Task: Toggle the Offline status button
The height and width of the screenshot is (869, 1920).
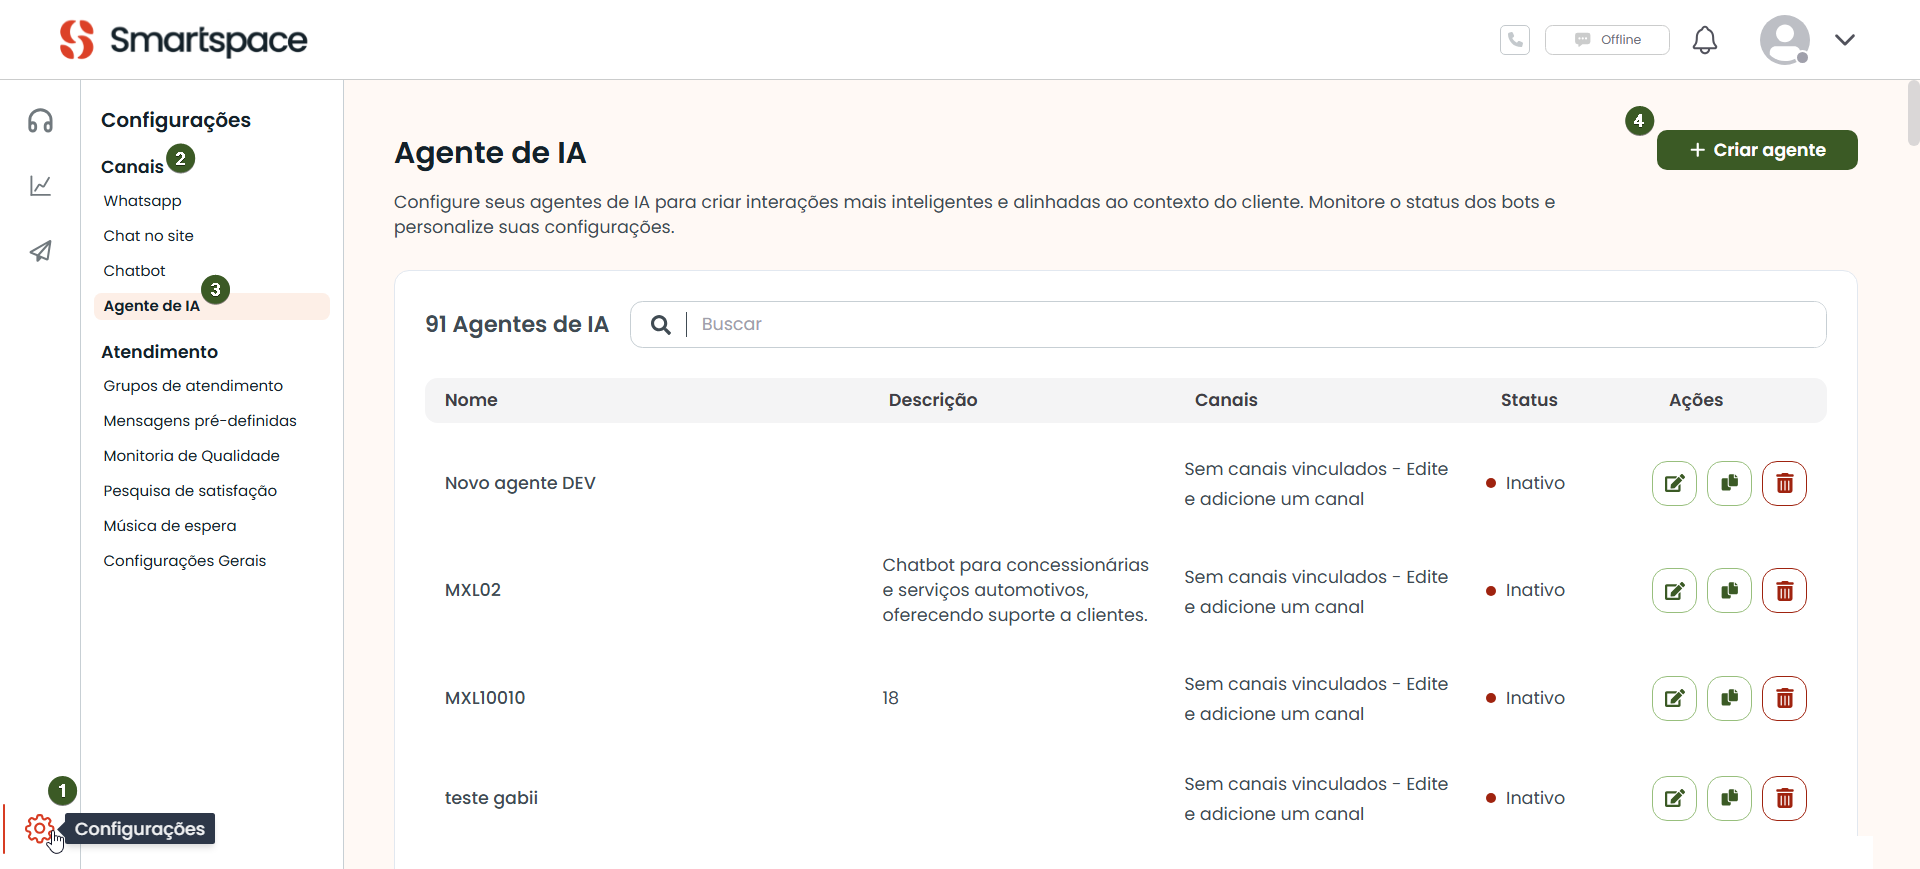Action: tap(1607, 40)
